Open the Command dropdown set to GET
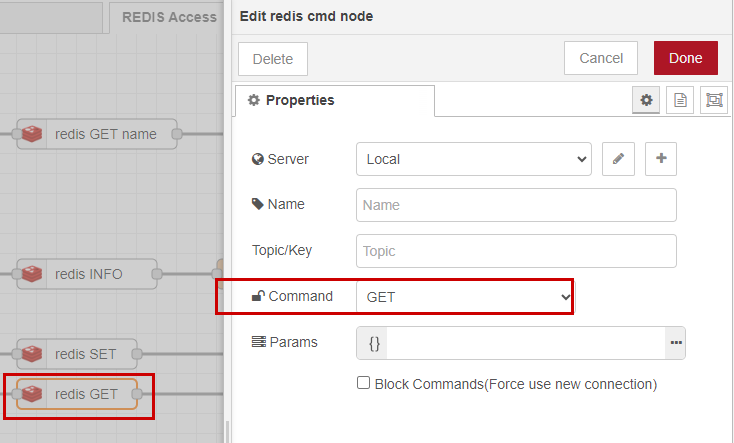734x443 pixels. tap(465, 297)
